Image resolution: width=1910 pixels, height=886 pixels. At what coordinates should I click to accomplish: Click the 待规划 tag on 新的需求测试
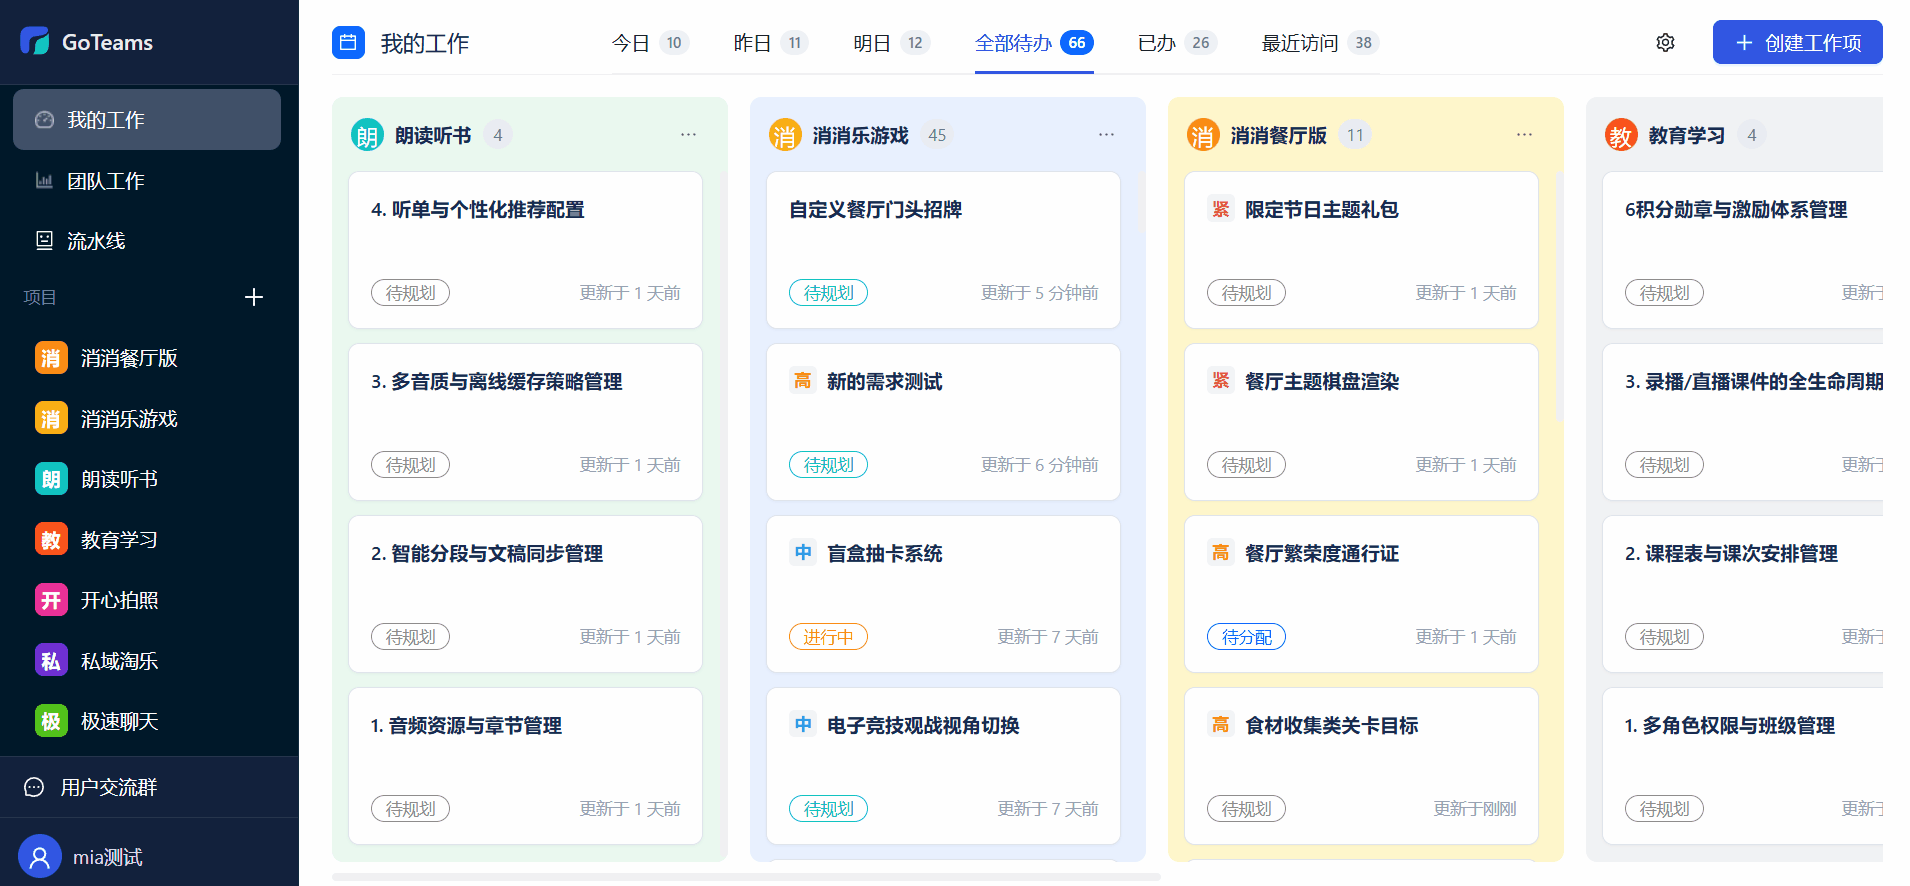pyautogui.click(x=828, y=465)
